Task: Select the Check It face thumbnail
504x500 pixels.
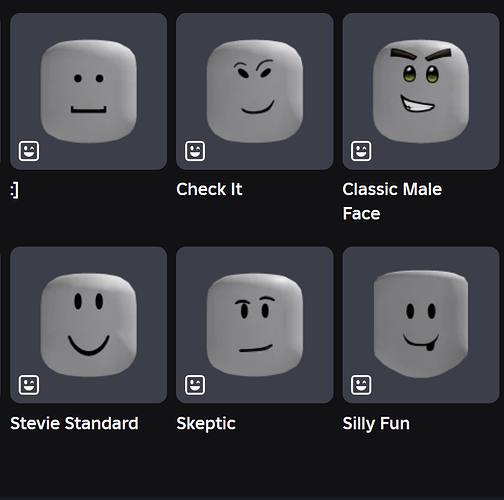Action: [255, 91]
